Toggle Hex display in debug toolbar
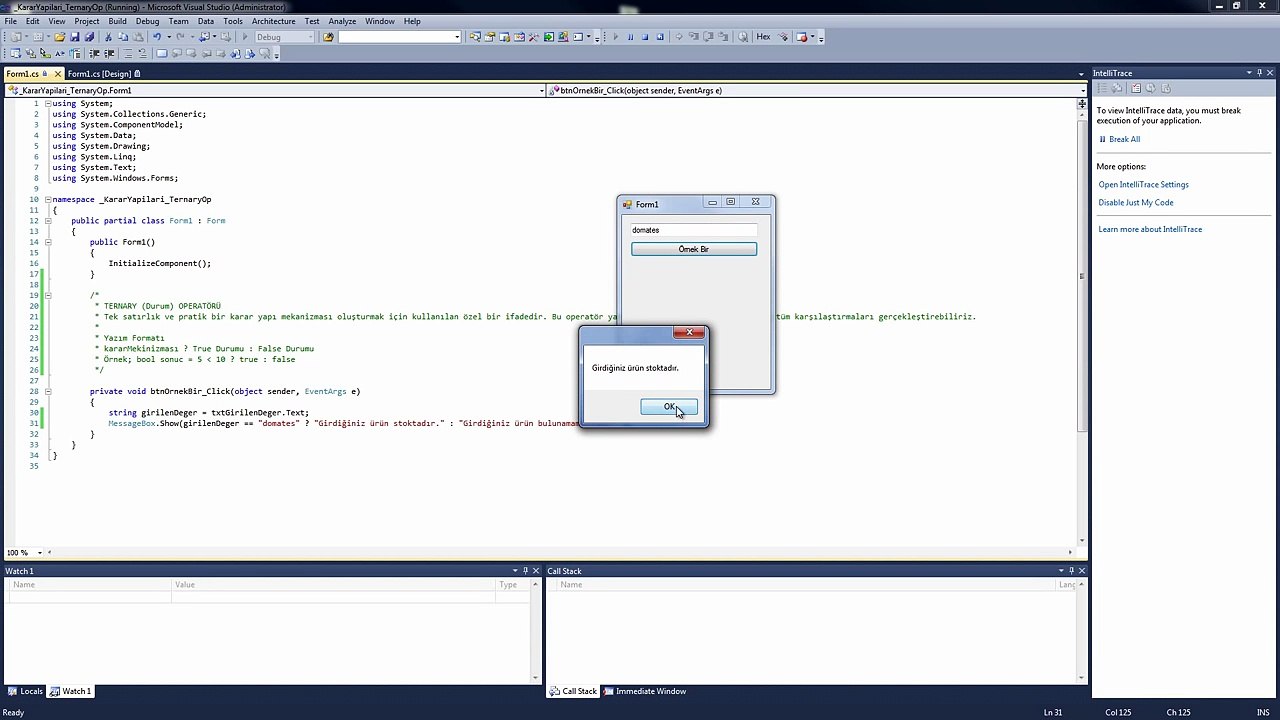 coord(763,37)
